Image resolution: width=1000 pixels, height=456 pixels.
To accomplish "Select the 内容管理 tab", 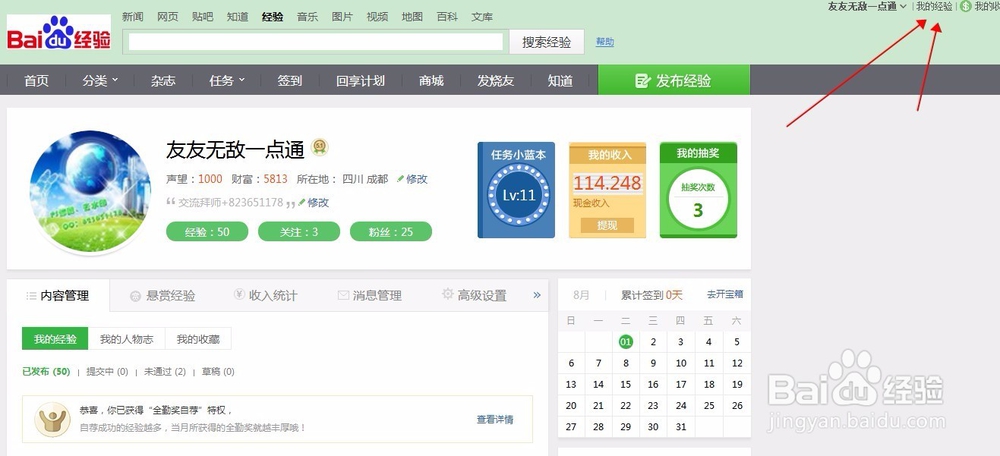I will coord(58,295).
